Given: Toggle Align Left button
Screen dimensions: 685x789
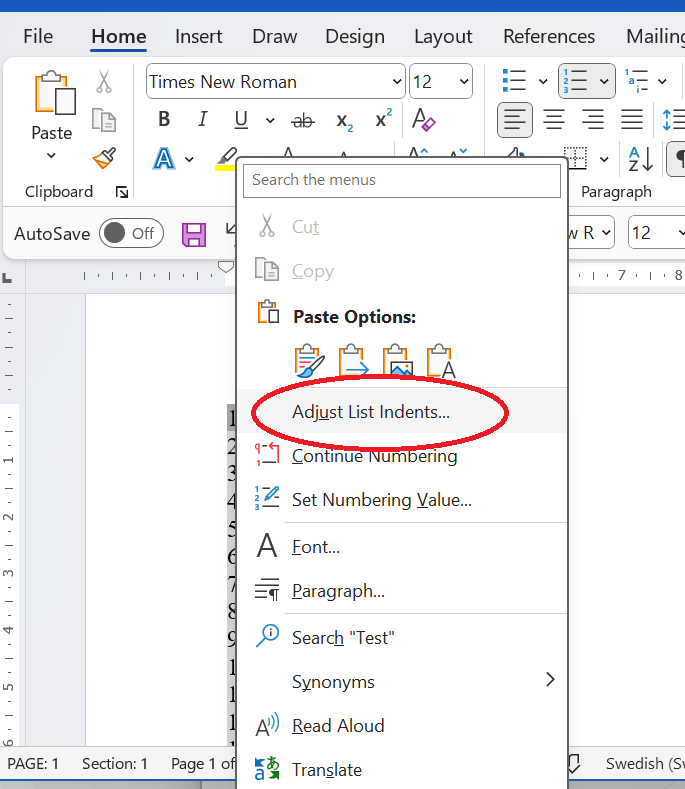Looking at the screenshot, I should 515,120.
